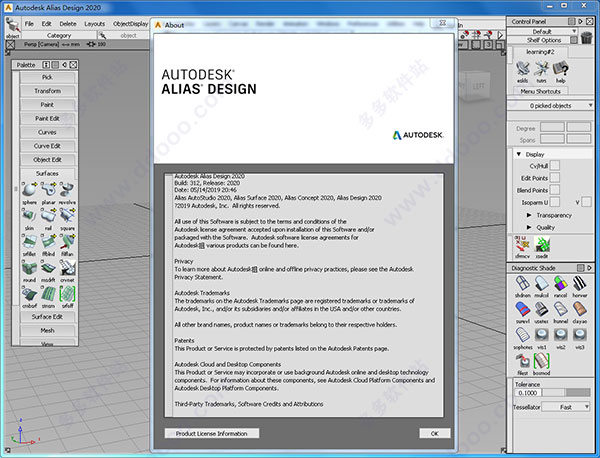Open the File menu

click(x=29, y=24)
